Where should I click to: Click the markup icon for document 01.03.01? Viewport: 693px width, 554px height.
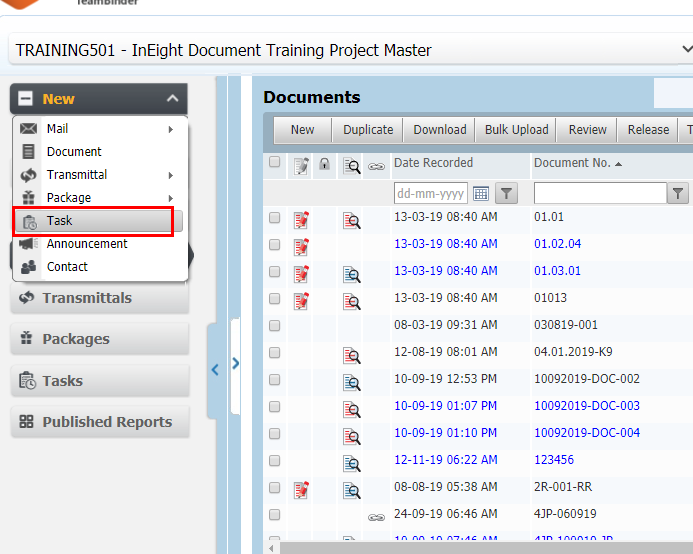point(301,274)
